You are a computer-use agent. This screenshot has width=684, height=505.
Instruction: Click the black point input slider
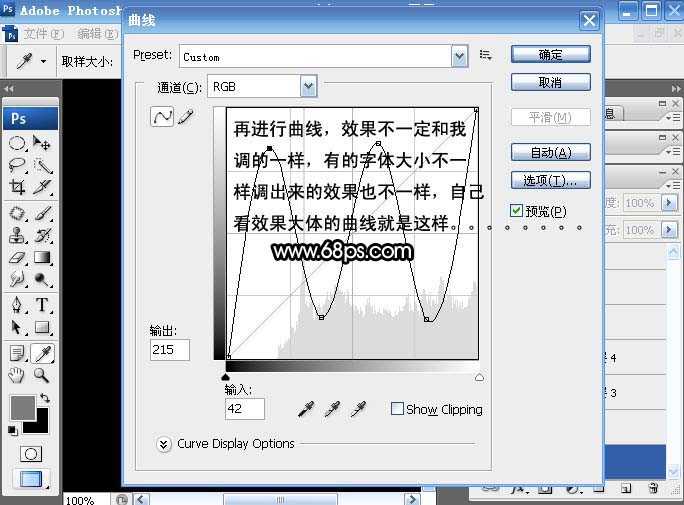pyautogui.click(x=226, y=377)
